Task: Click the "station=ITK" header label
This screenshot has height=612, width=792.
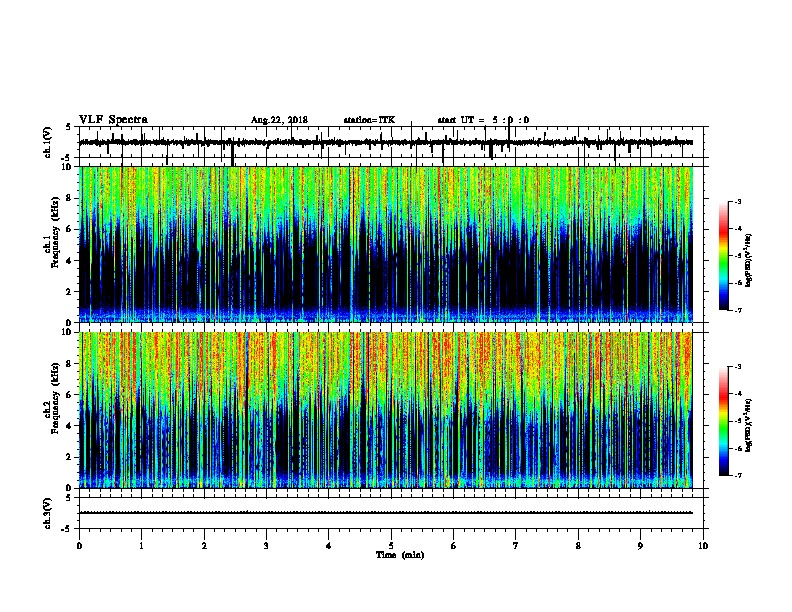Action: [x=369, y=120]
